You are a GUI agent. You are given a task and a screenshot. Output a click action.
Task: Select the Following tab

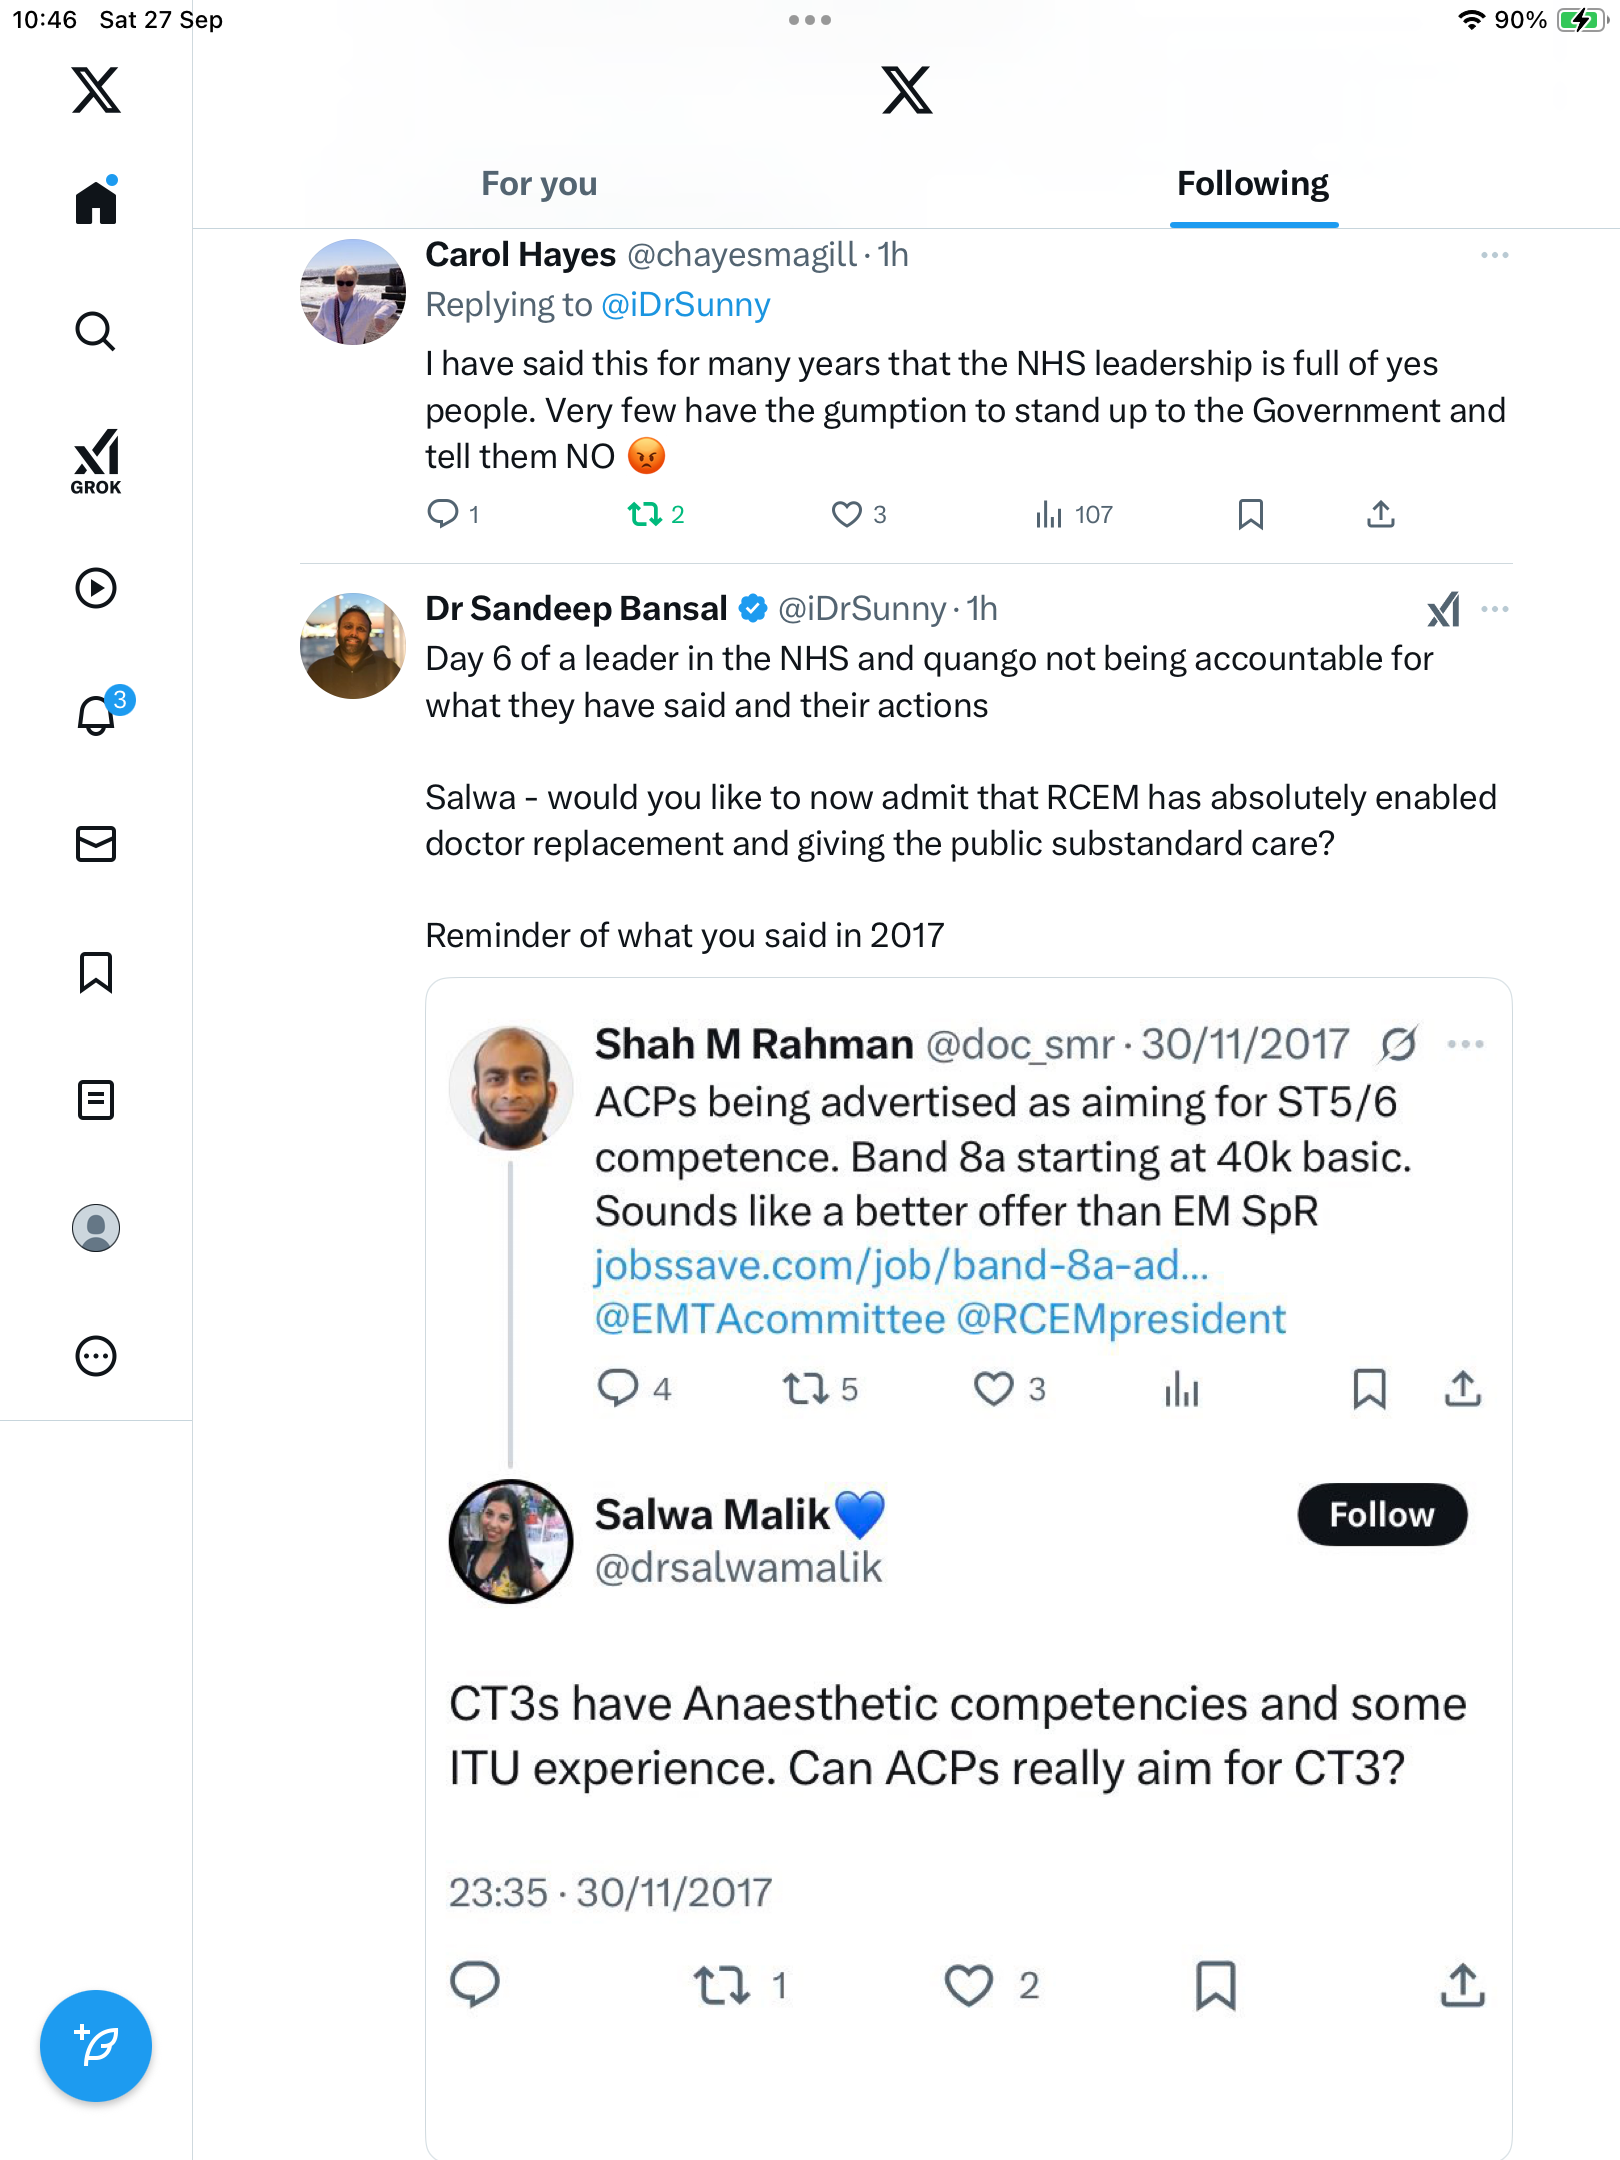(x=1253, y=184)
